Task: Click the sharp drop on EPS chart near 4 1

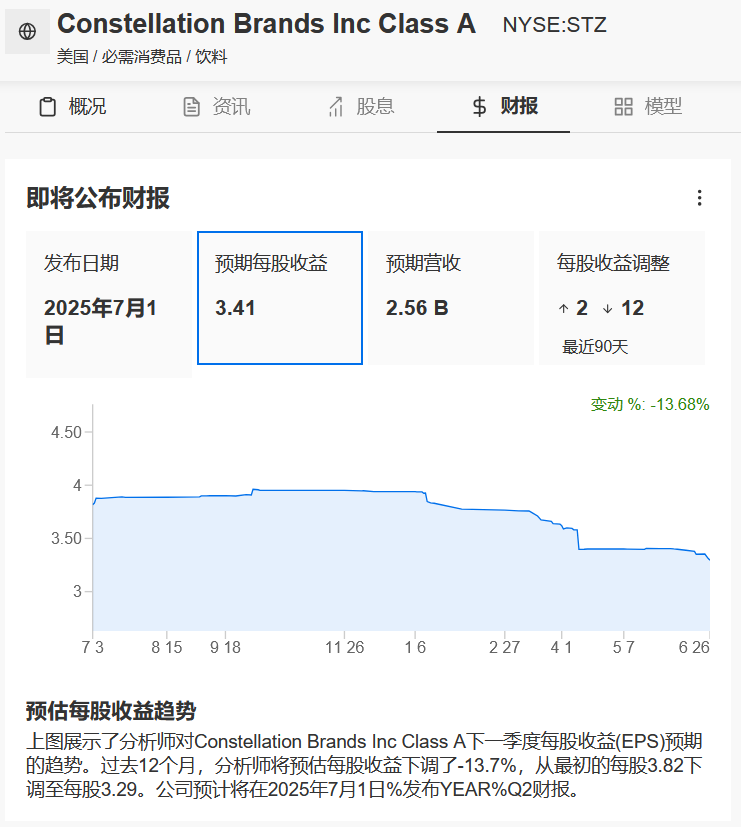Action: click(x=578, y=539)
